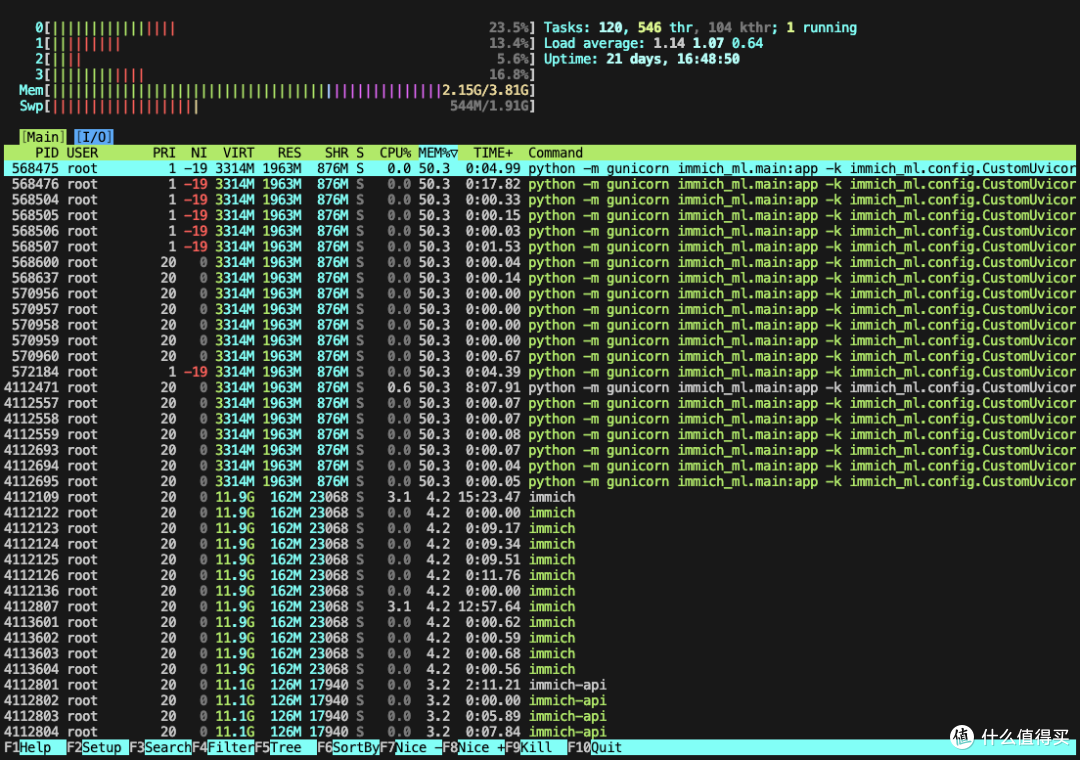
Task: Switch to the Main tab
Action: (43, 136)
